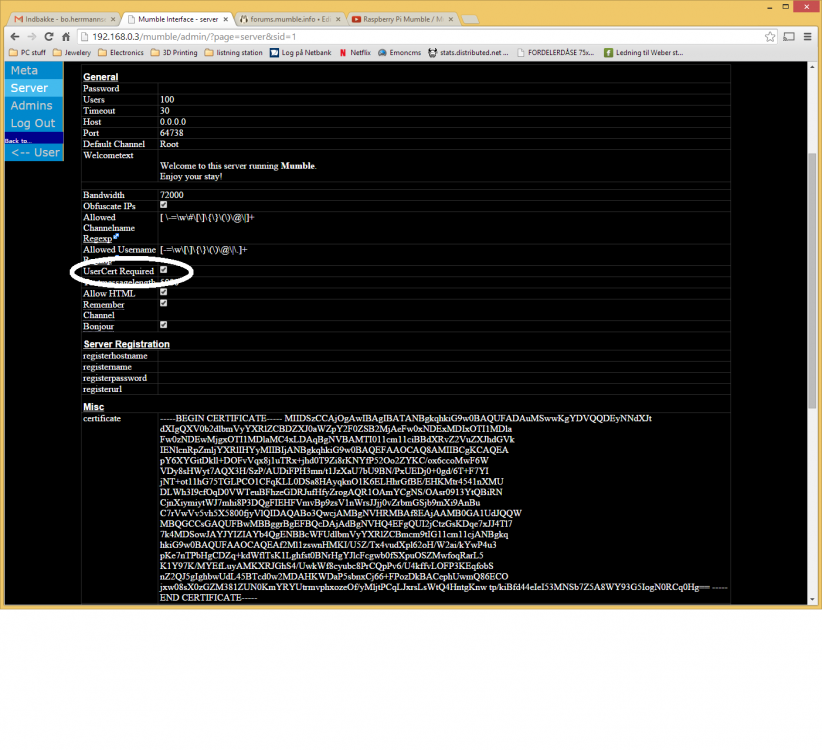822x750 pixels.
Task: Disable the Obfuscate IPs checkbox
Action: (162, 205)
